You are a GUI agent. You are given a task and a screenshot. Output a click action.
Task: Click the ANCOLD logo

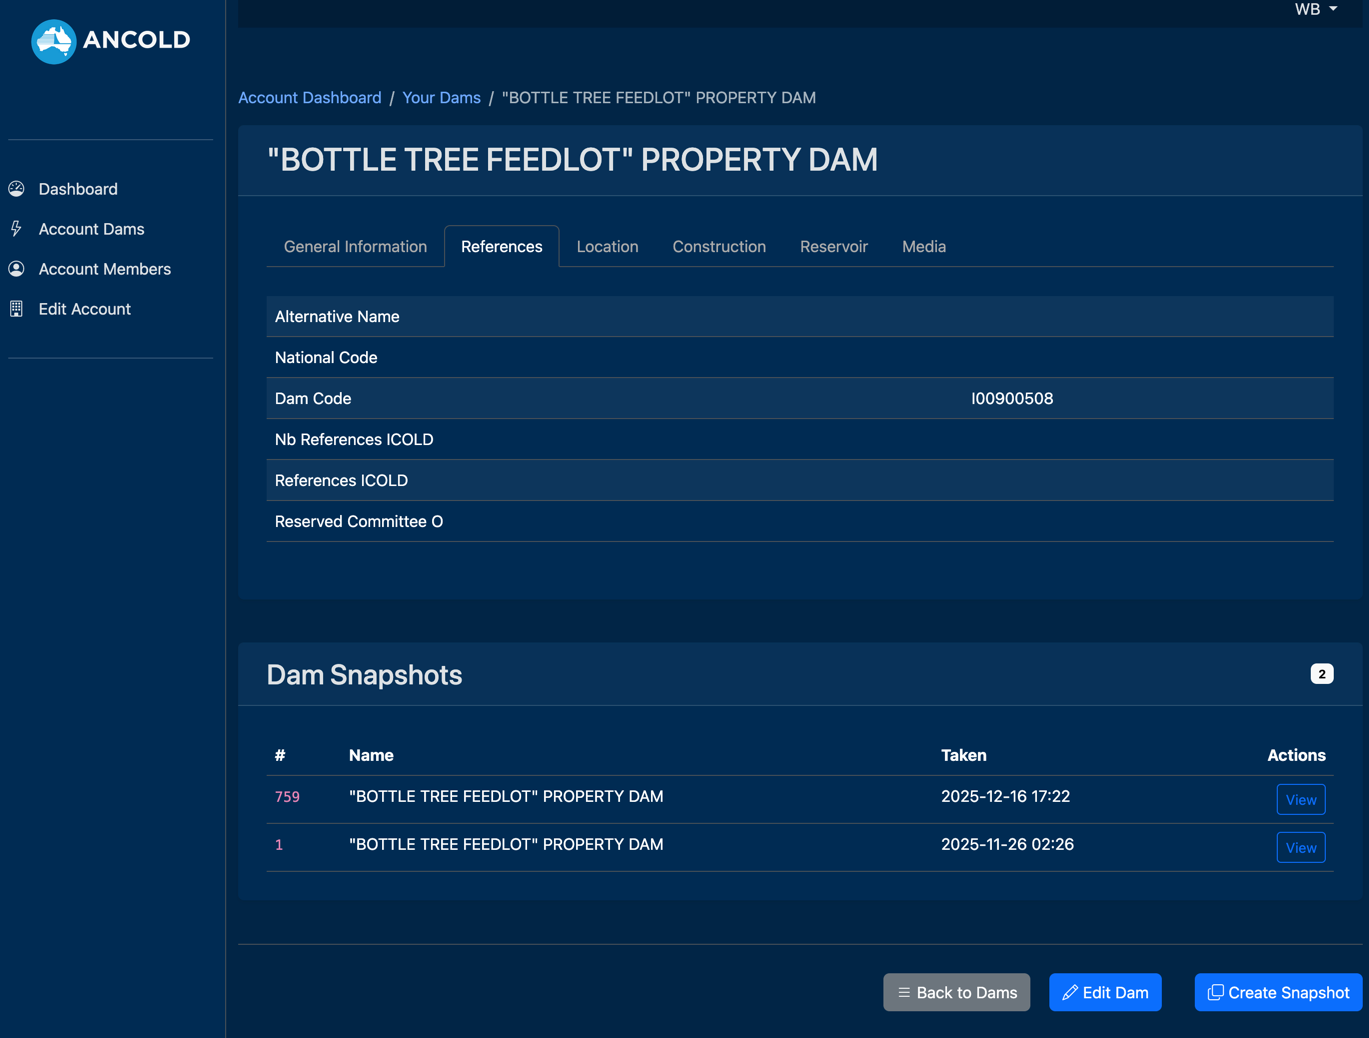coord(109,41)
